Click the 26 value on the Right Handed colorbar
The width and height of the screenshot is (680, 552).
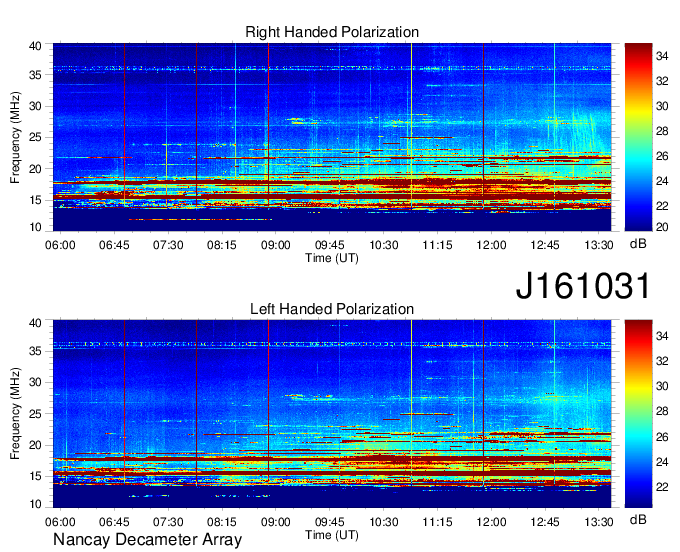662,156
